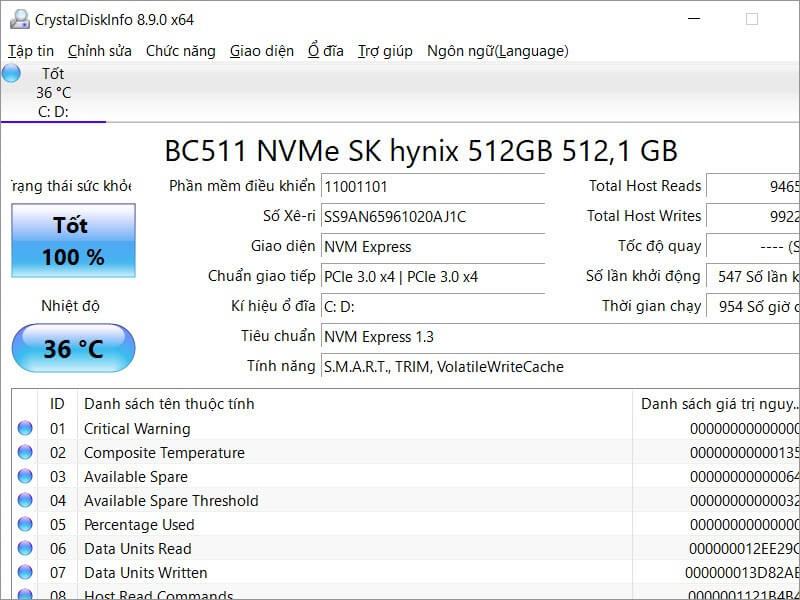Click the status icon beside Percentage Used

click(25, 525)
